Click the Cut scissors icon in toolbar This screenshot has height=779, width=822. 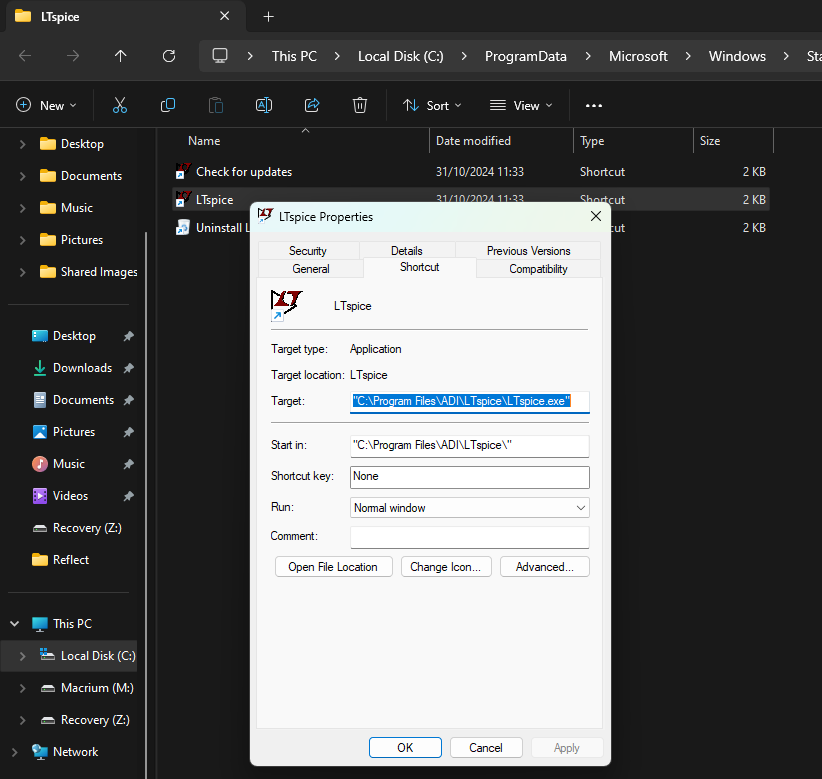pos(120,105)
